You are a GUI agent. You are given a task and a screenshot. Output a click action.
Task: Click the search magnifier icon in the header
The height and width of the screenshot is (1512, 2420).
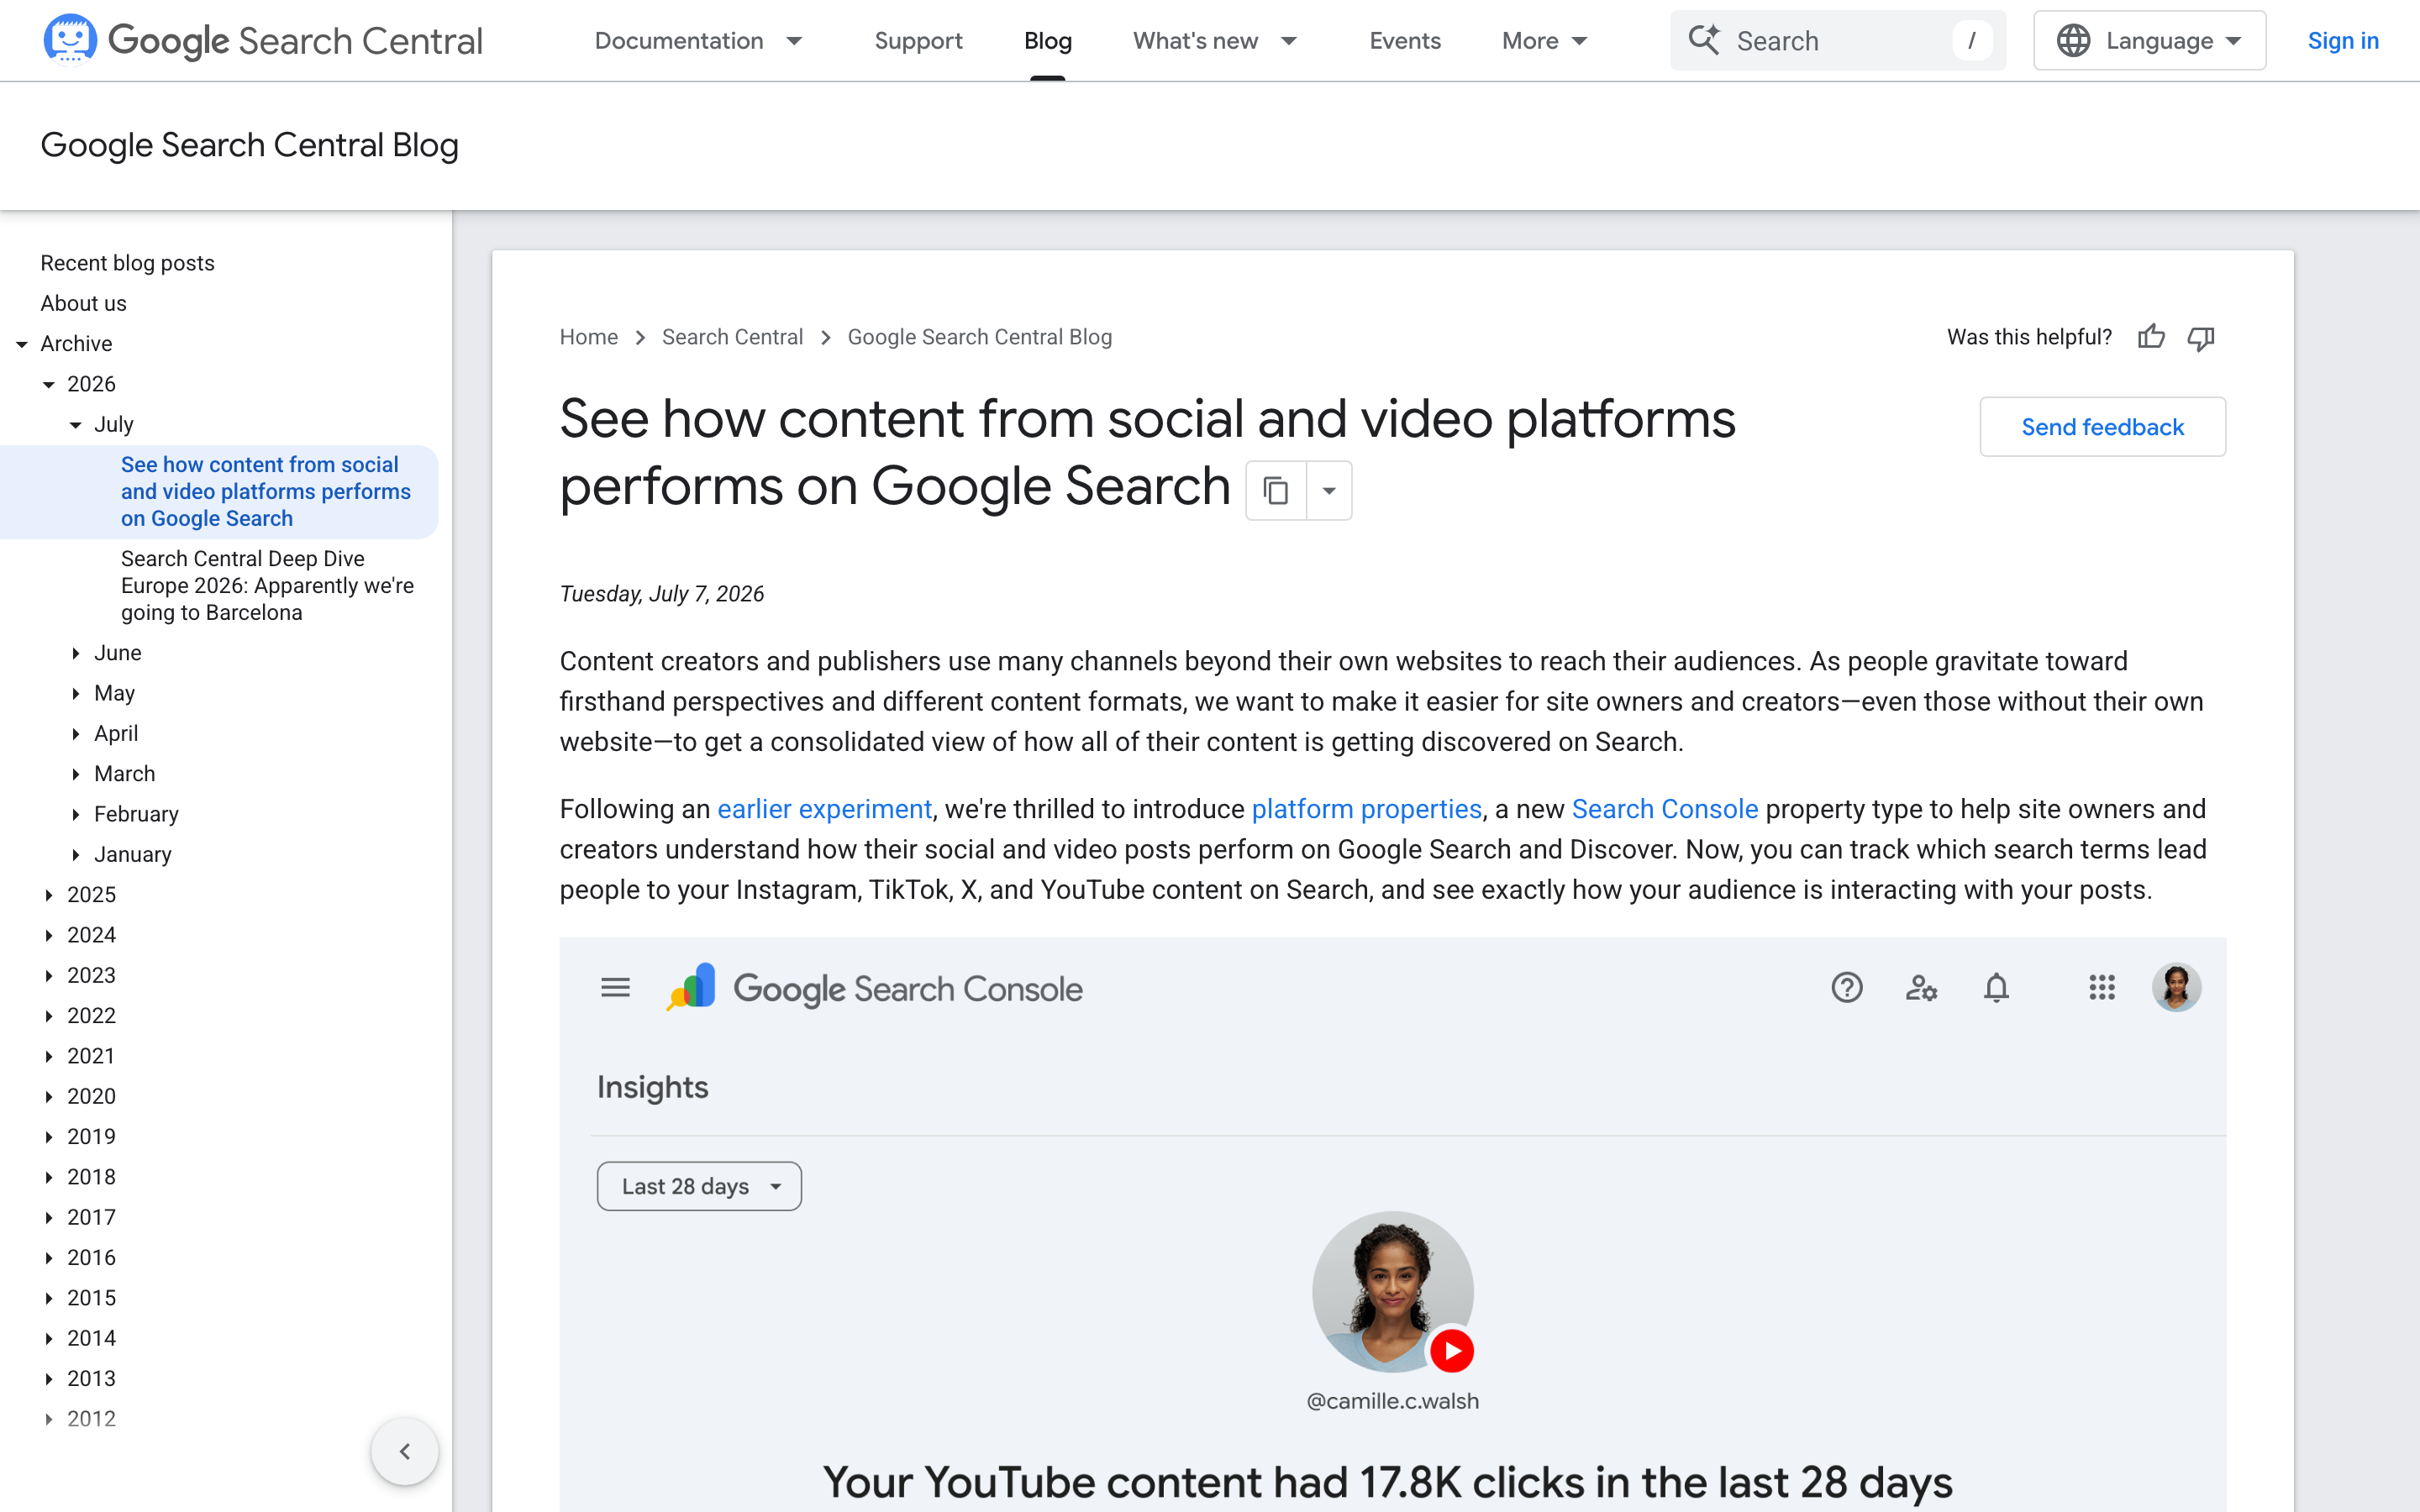pyautogui.click(x=1704, y=40)
